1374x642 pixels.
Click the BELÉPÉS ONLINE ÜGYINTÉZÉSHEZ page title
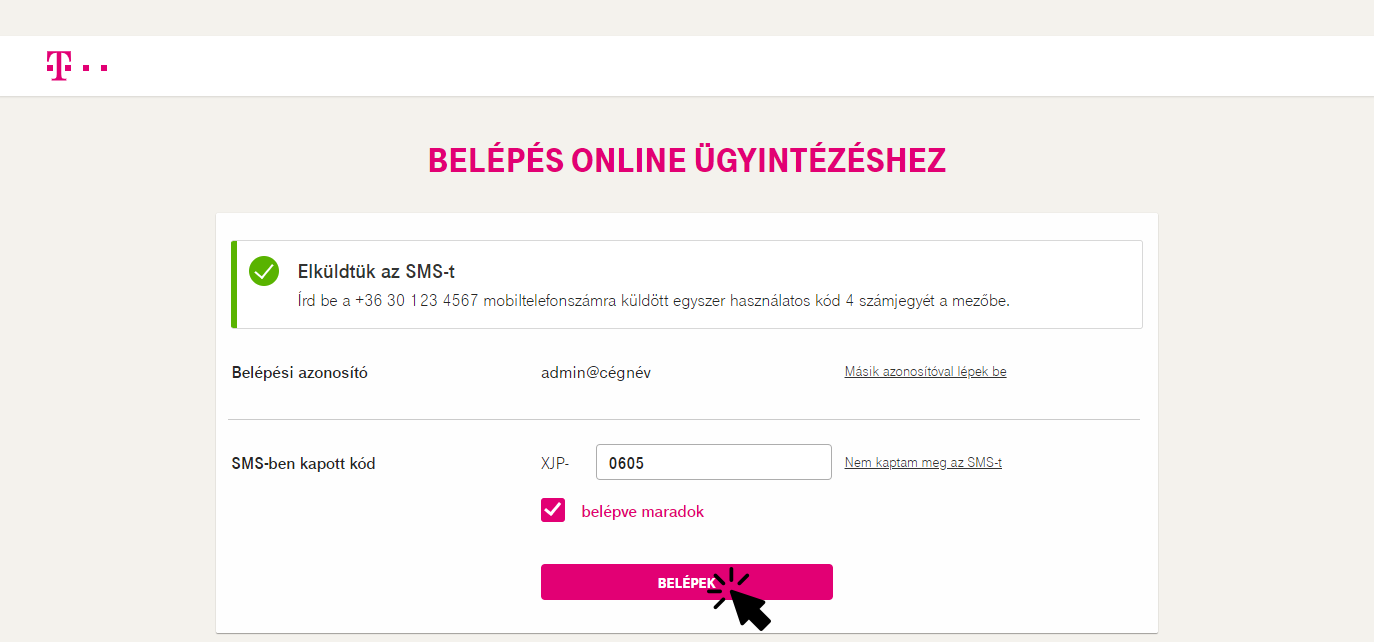tap(687, 161)
